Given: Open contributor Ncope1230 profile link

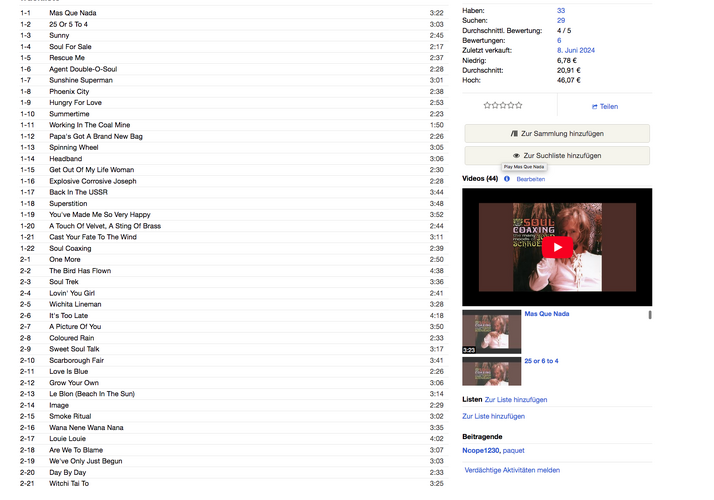Looking at the screenshot, I should [480, 450].
